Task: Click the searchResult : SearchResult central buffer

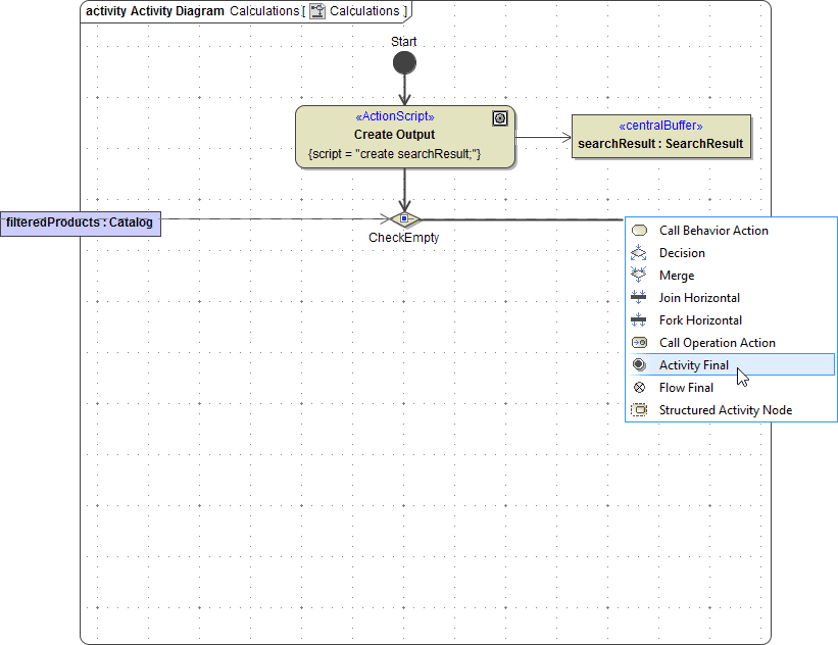Action: pos(661,135)
